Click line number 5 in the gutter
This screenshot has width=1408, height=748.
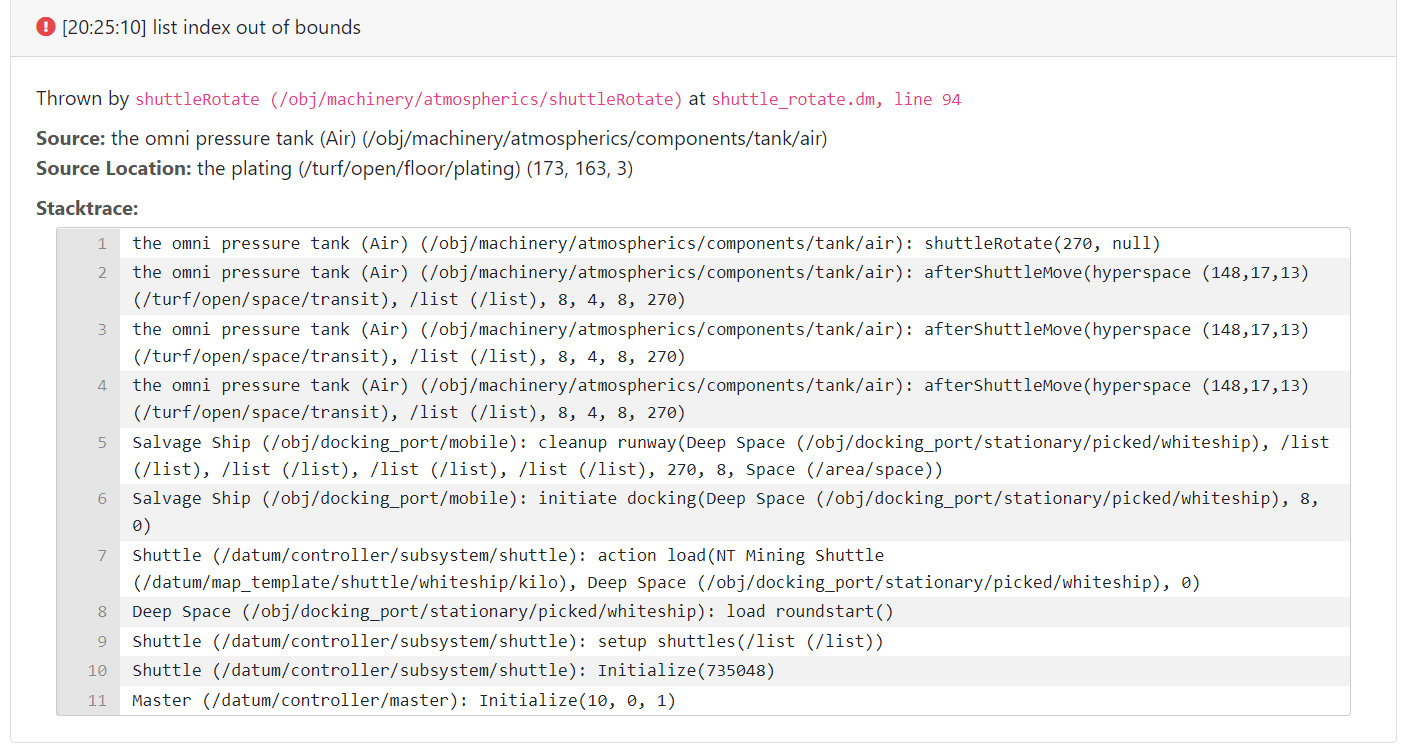click(x=101, y=442)
